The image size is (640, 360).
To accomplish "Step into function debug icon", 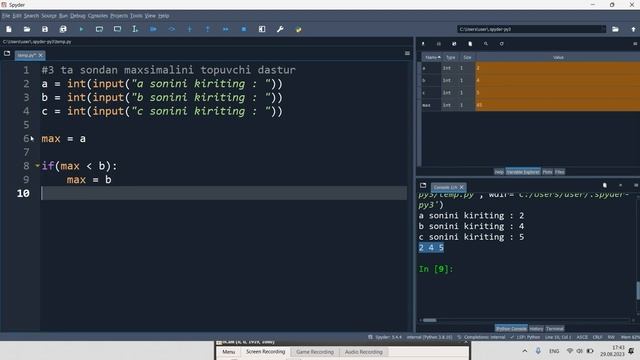I will pyautogui.click(x=189, y=29).
